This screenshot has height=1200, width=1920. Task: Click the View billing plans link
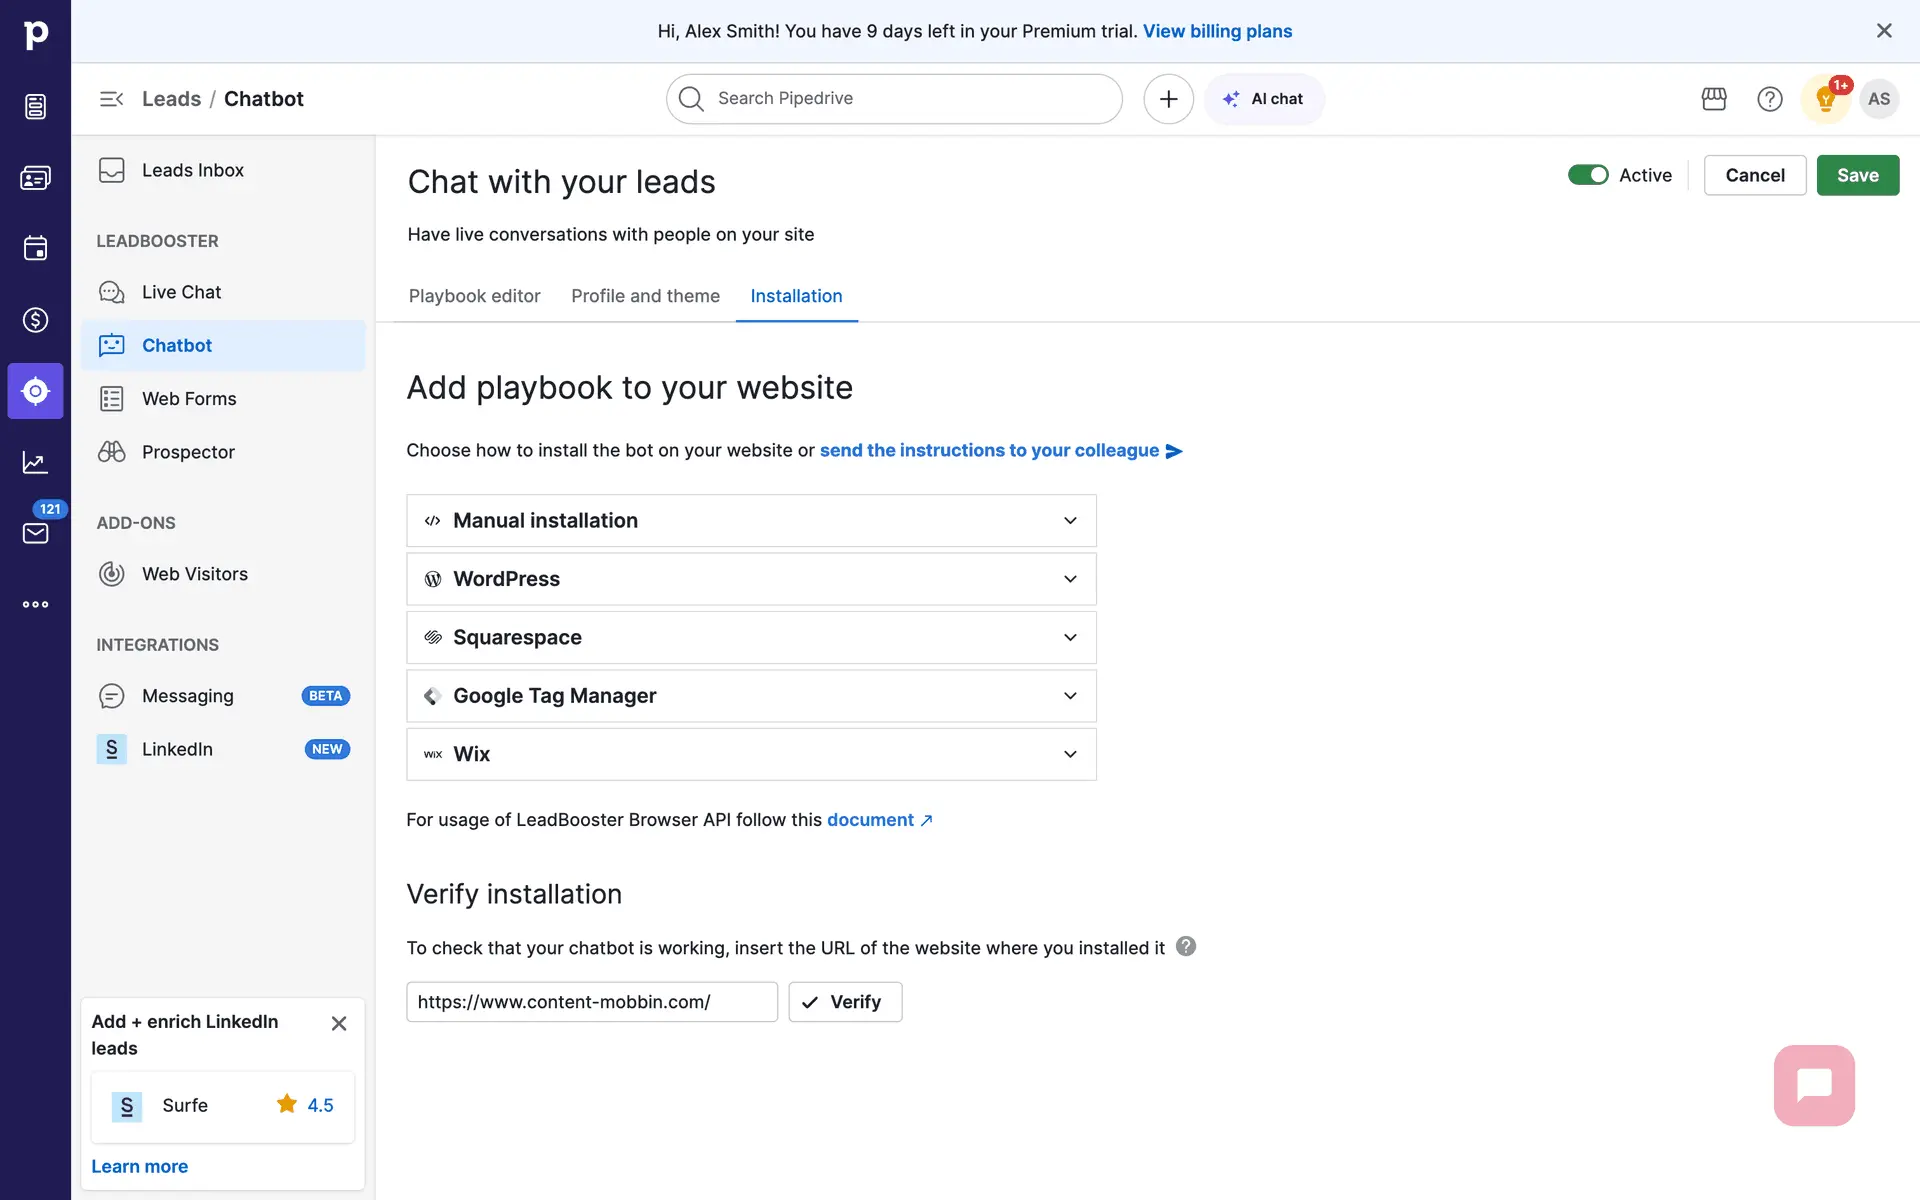(x=1217, y=31)
